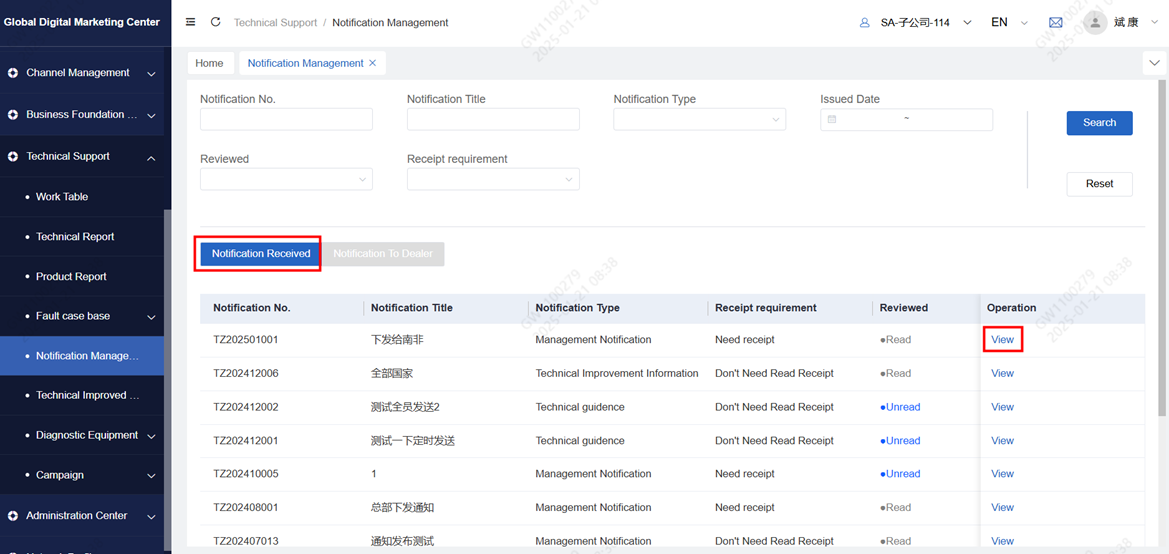Click the Search button
This screenshot has width=1169, height=554.
coord(1099,123)
